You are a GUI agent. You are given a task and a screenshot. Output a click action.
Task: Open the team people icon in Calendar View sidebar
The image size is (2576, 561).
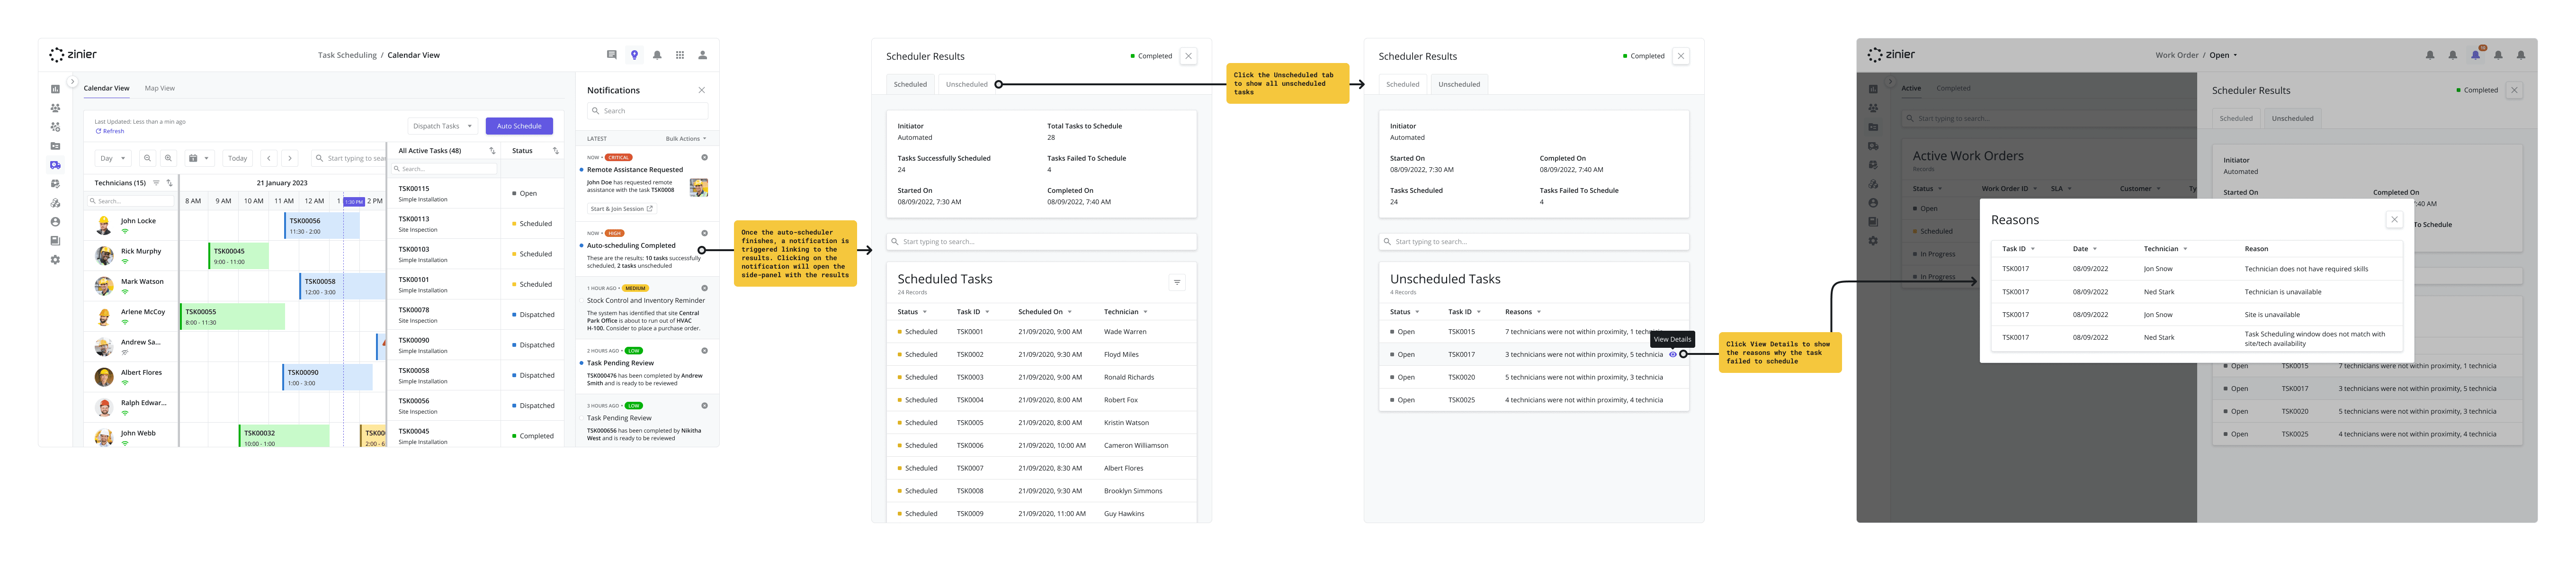pyautogui.click(x=55, y=108)
